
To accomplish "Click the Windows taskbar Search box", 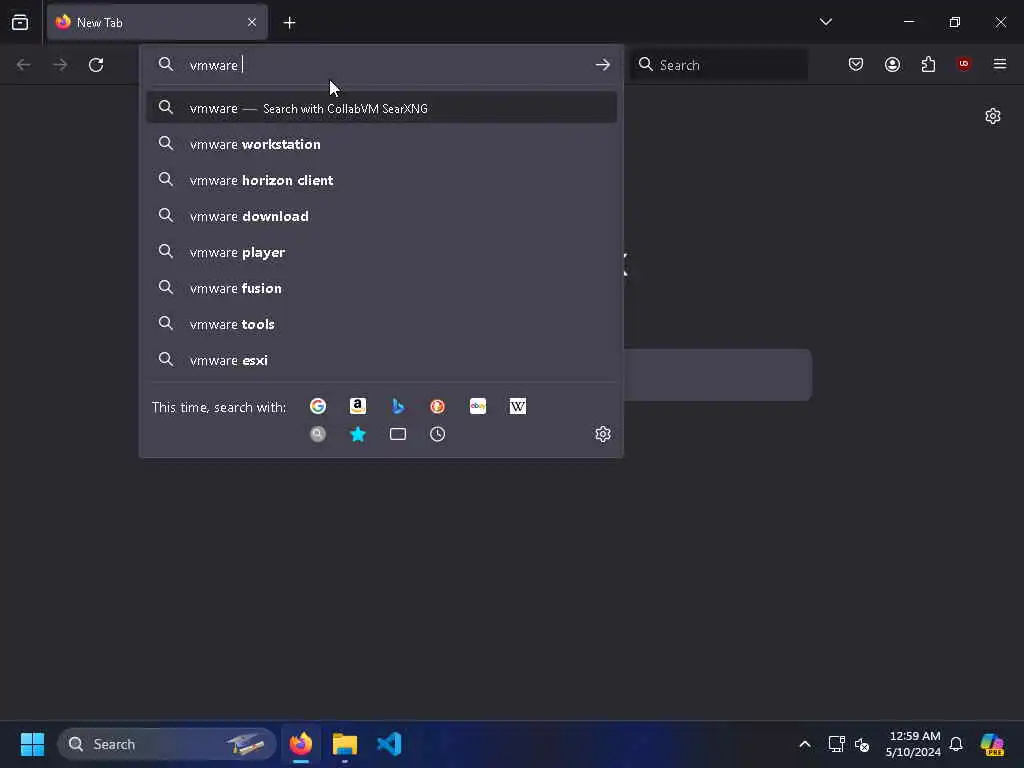I will (x=167, y=744).
